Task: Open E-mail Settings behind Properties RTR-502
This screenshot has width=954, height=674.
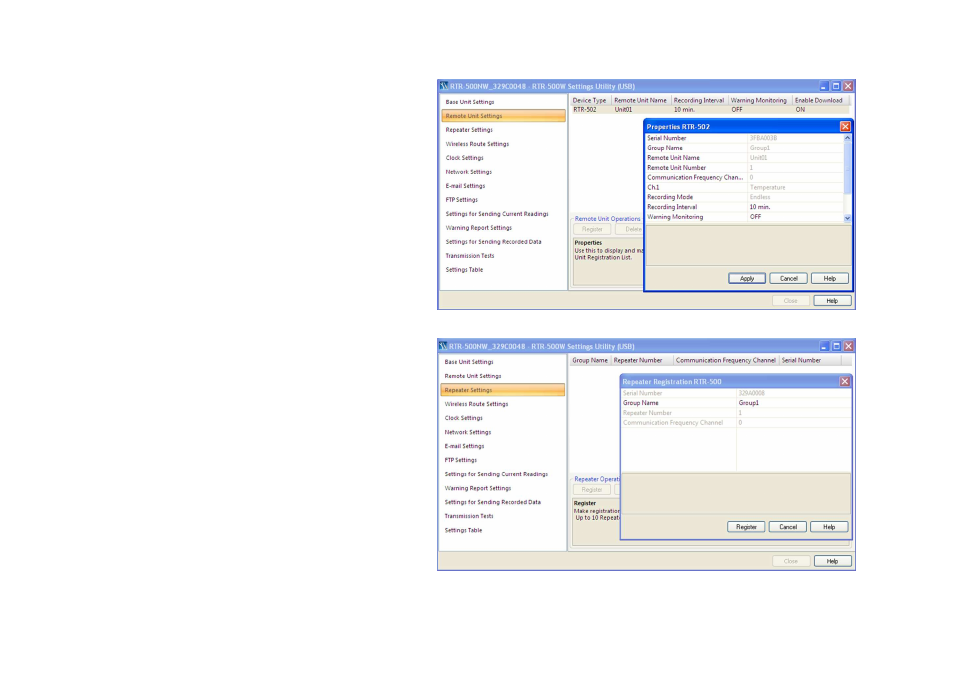Action: 465,186
